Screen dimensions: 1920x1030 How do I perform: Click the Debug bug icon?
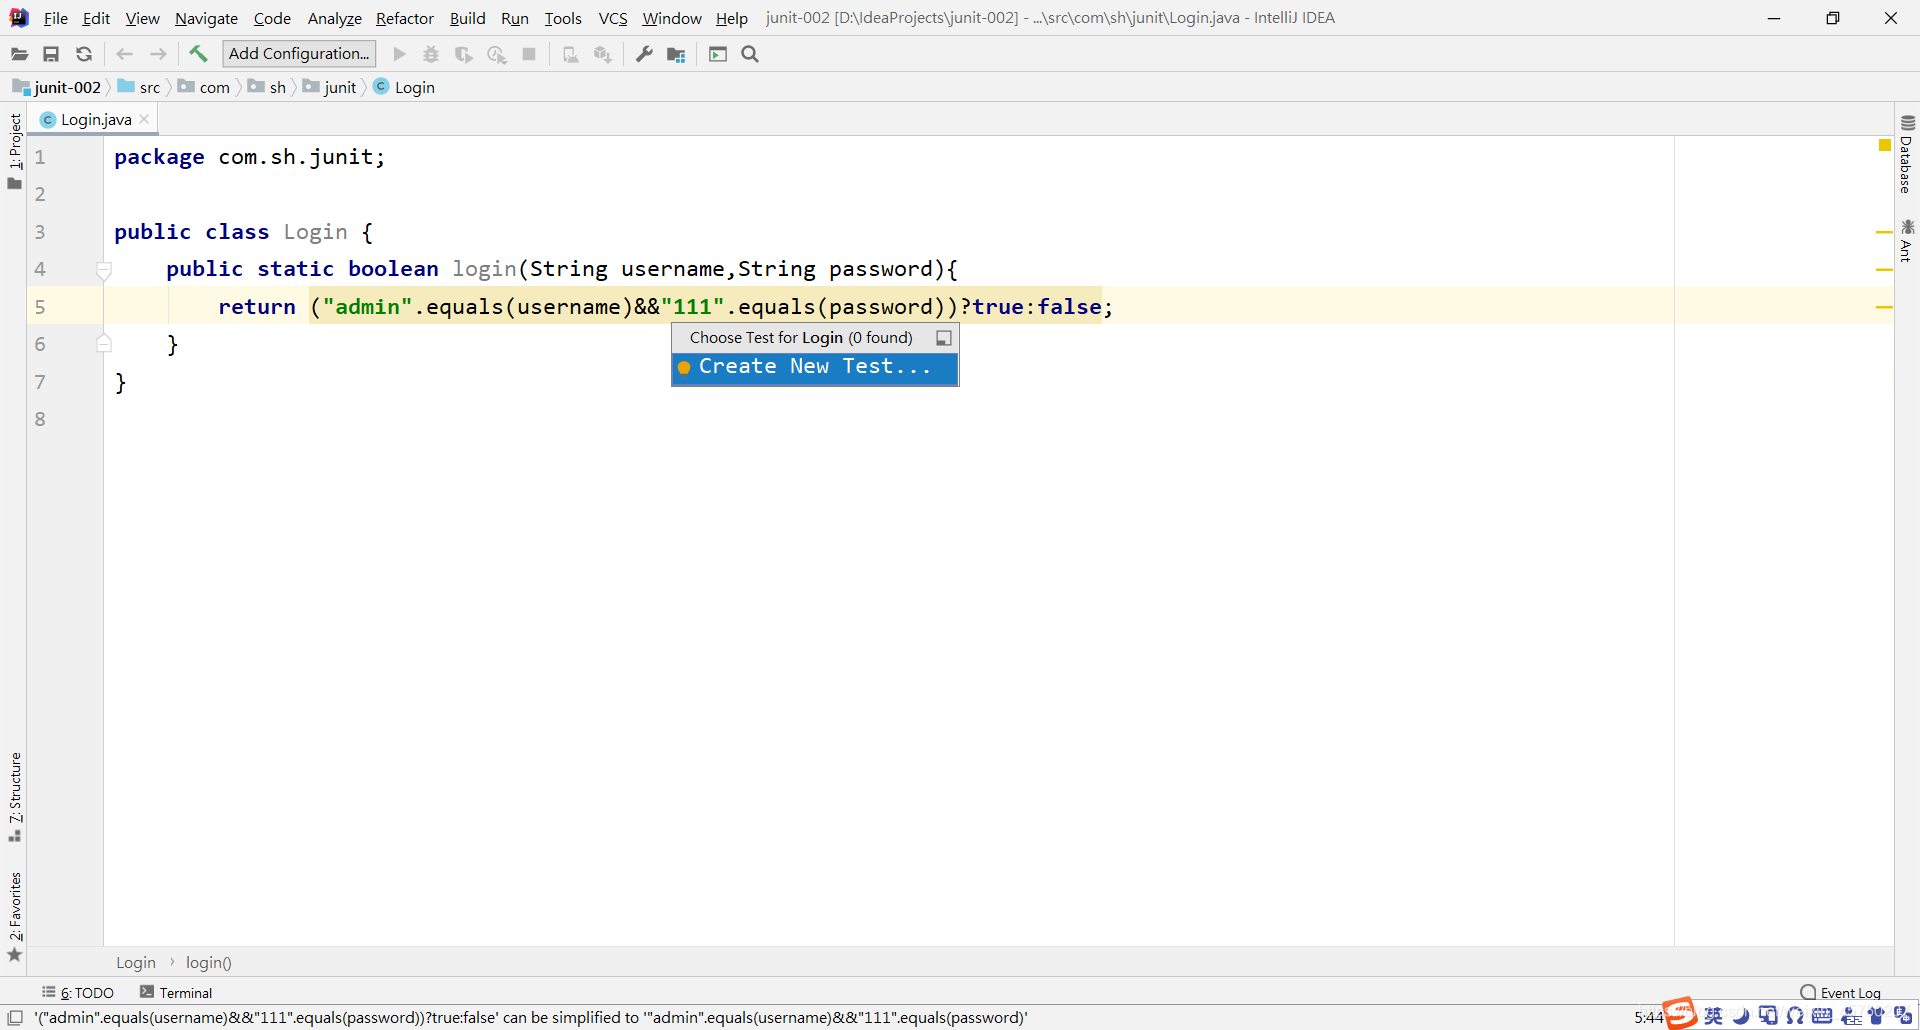point(431,54)
